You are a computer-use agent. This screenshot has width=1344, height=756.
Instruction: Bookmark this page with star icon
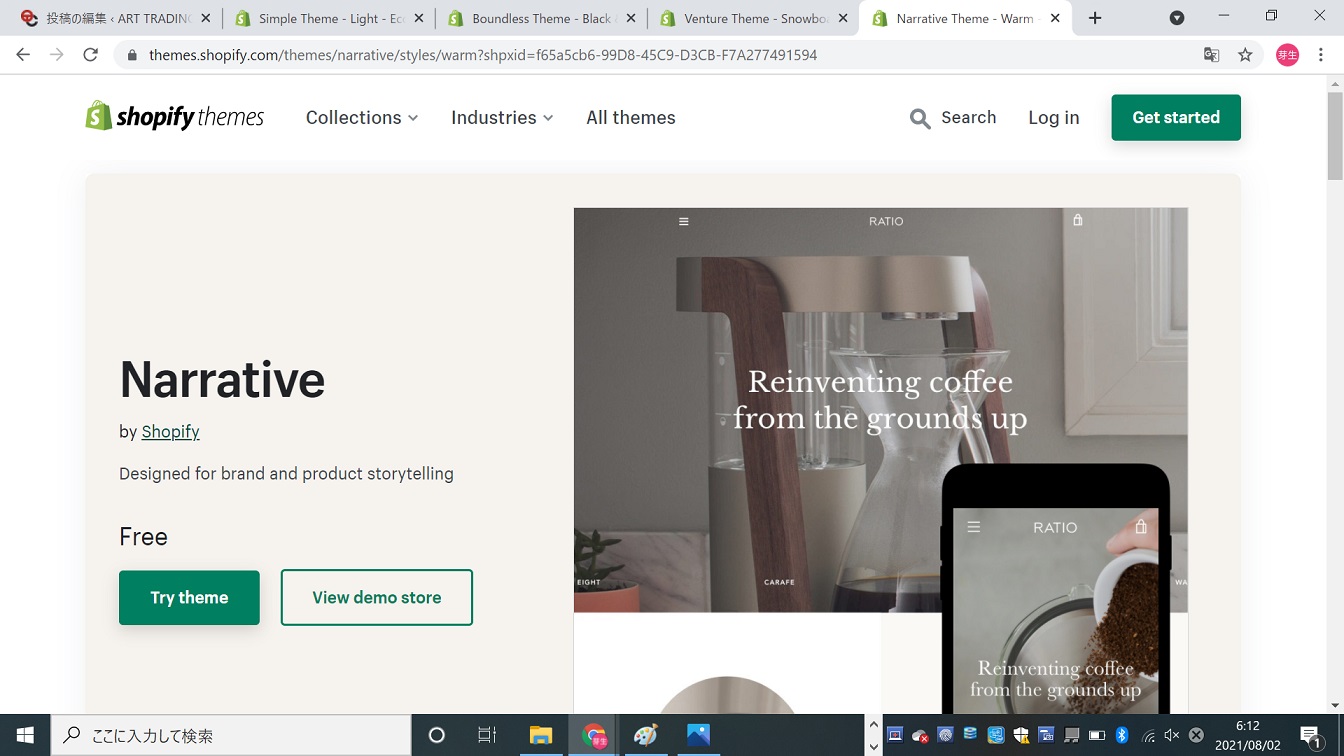pyautogui.click(x=1245, y=55)
